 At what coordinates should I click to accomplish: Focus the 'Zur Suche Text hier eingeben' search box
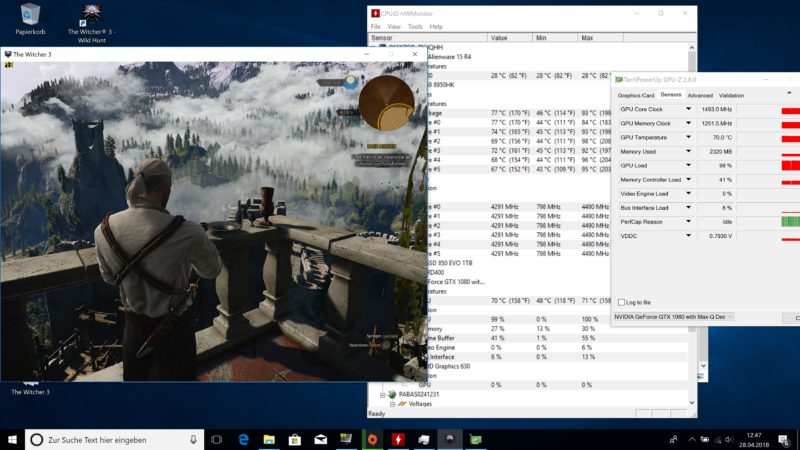[114, 439]
